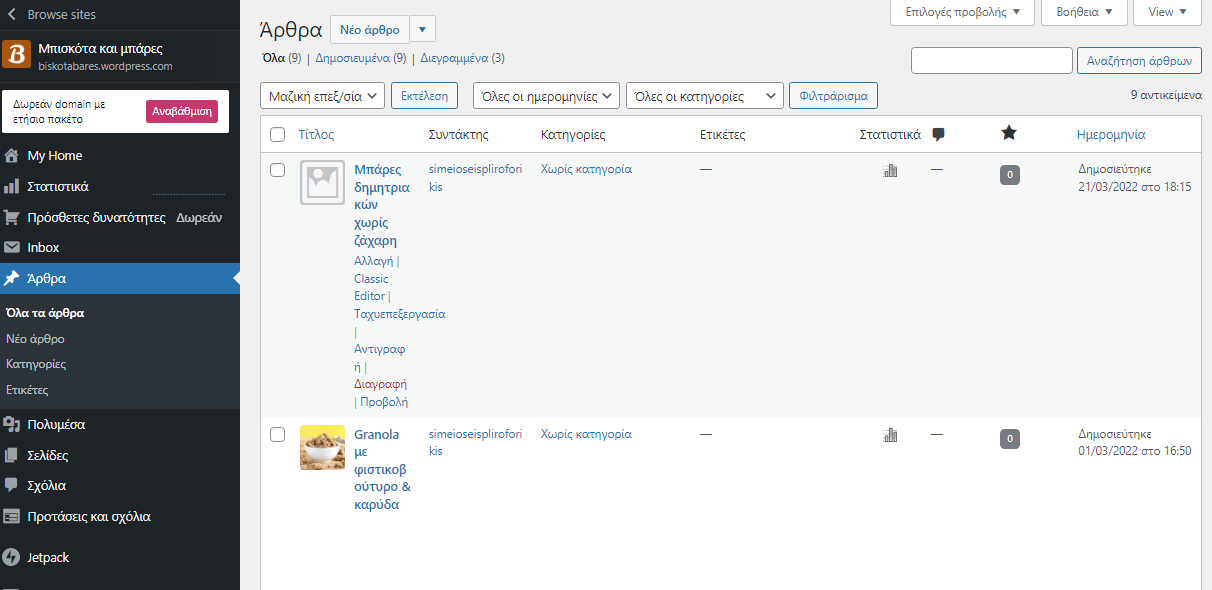Click the comments bubble column header icon
The height and width of the screenshot is (590, 1212).
[x=938, y=134]
